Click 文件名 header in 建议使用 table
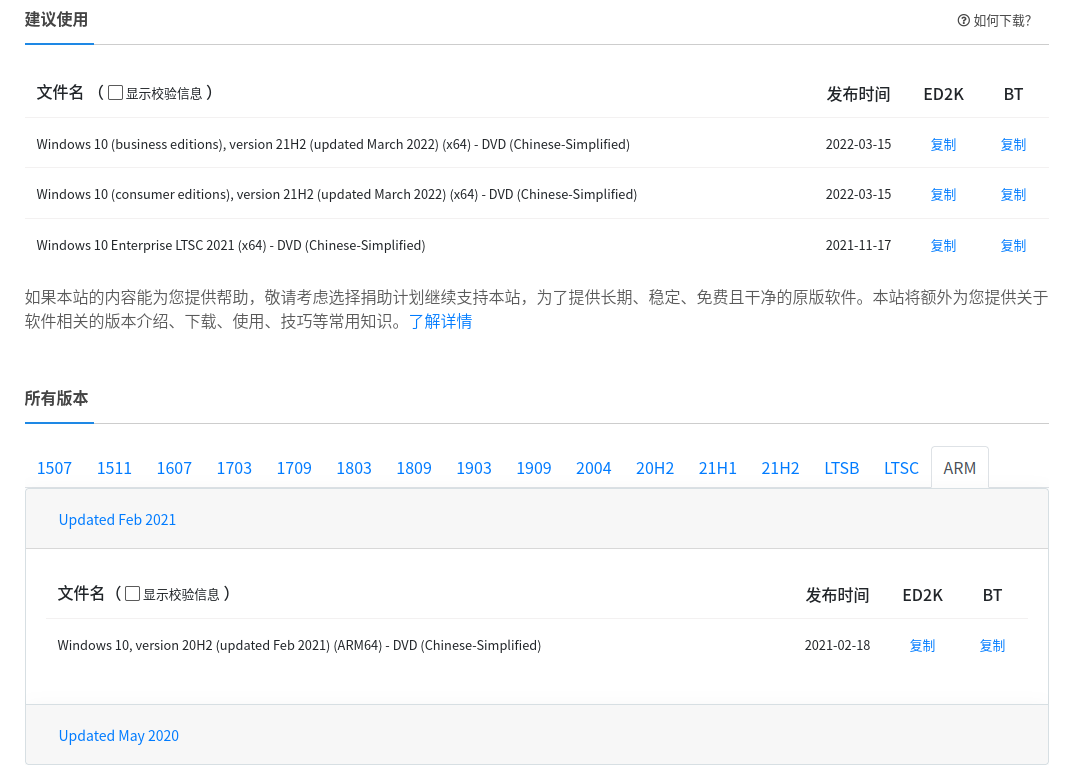 (x=60, y=92)
